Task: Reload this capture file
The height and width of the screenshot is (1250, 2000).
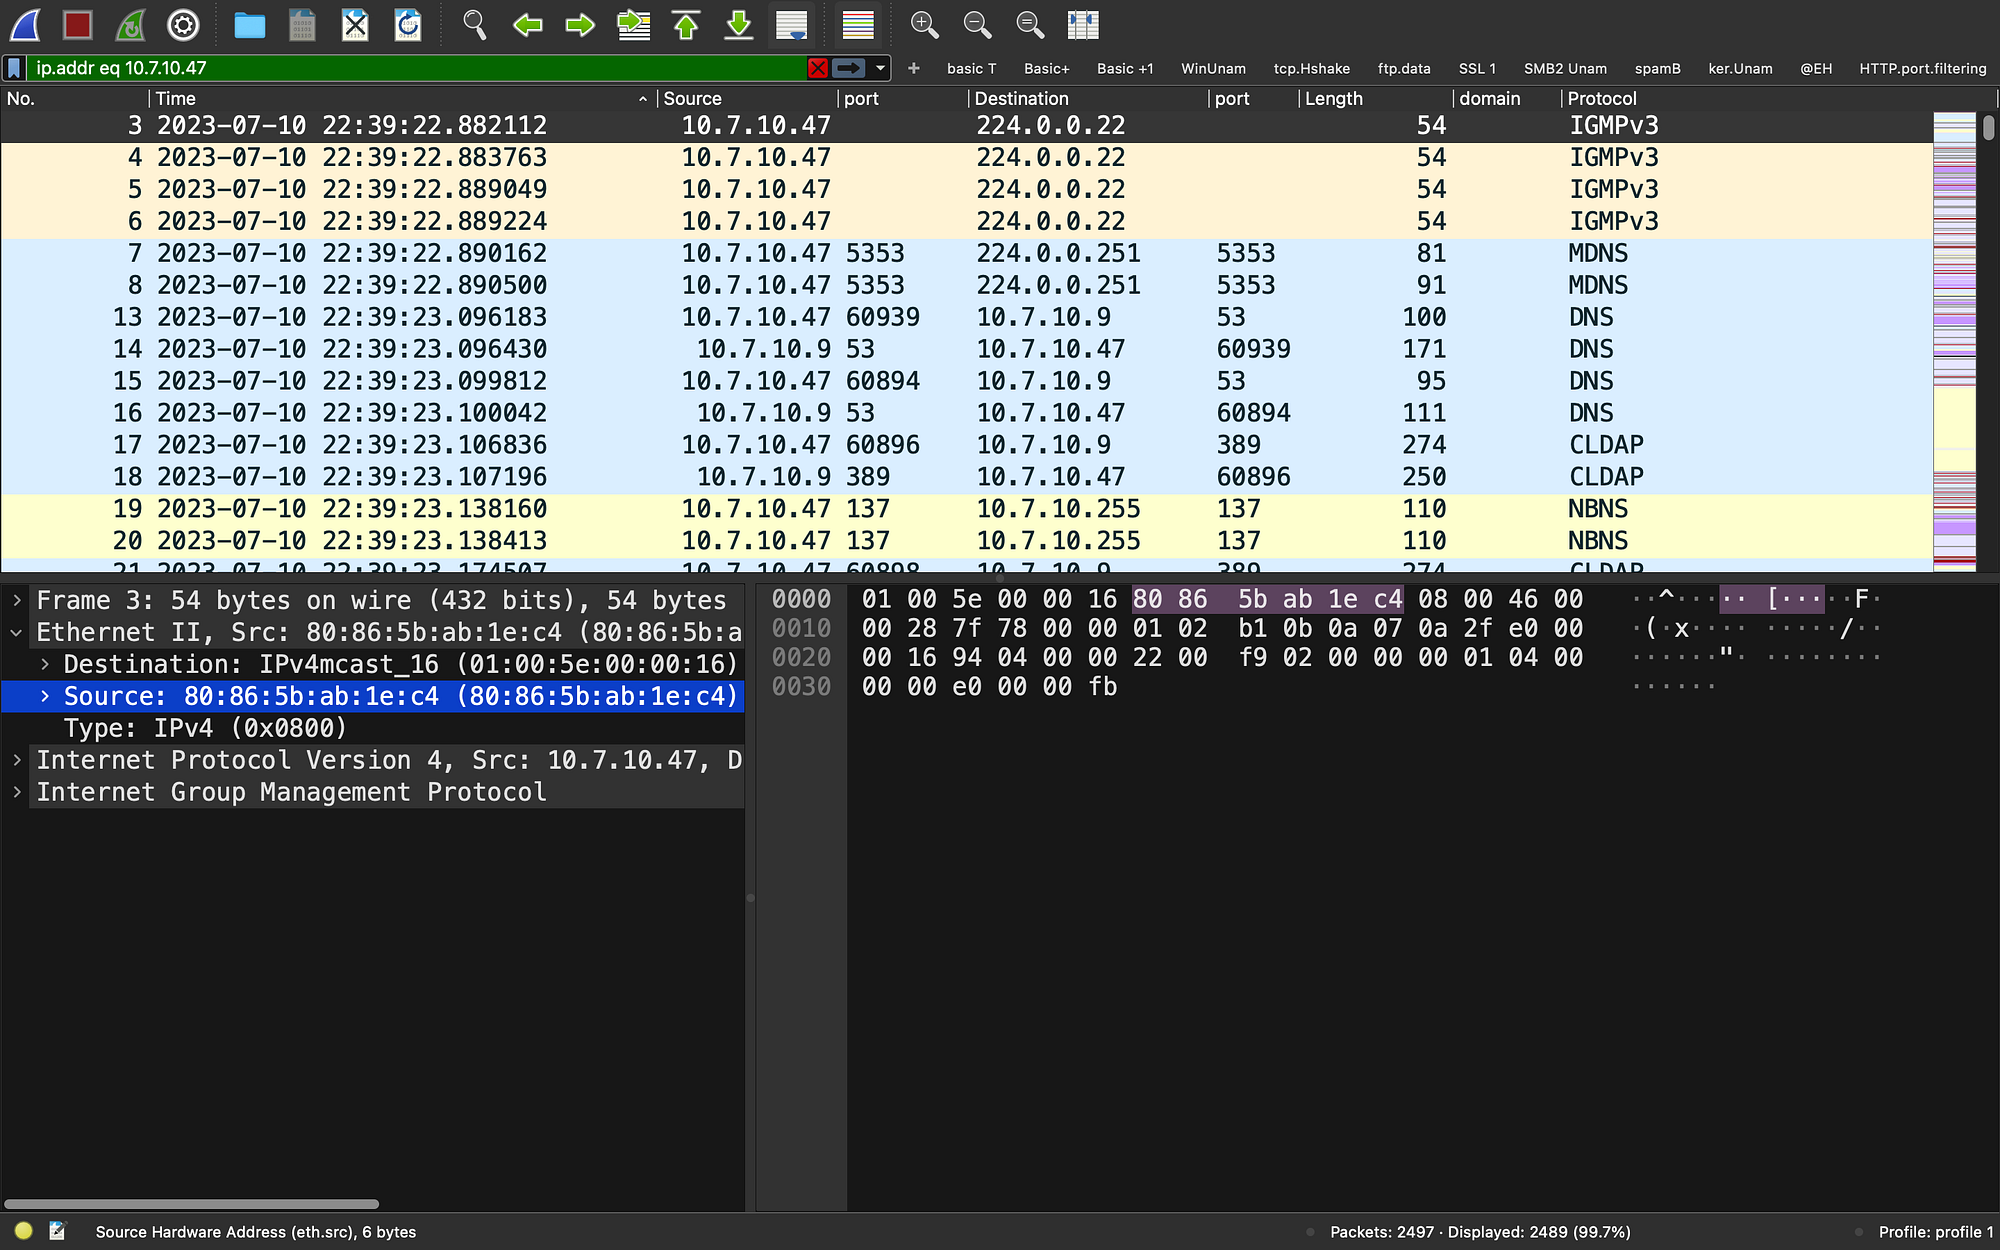Action: tap(408, 25)
